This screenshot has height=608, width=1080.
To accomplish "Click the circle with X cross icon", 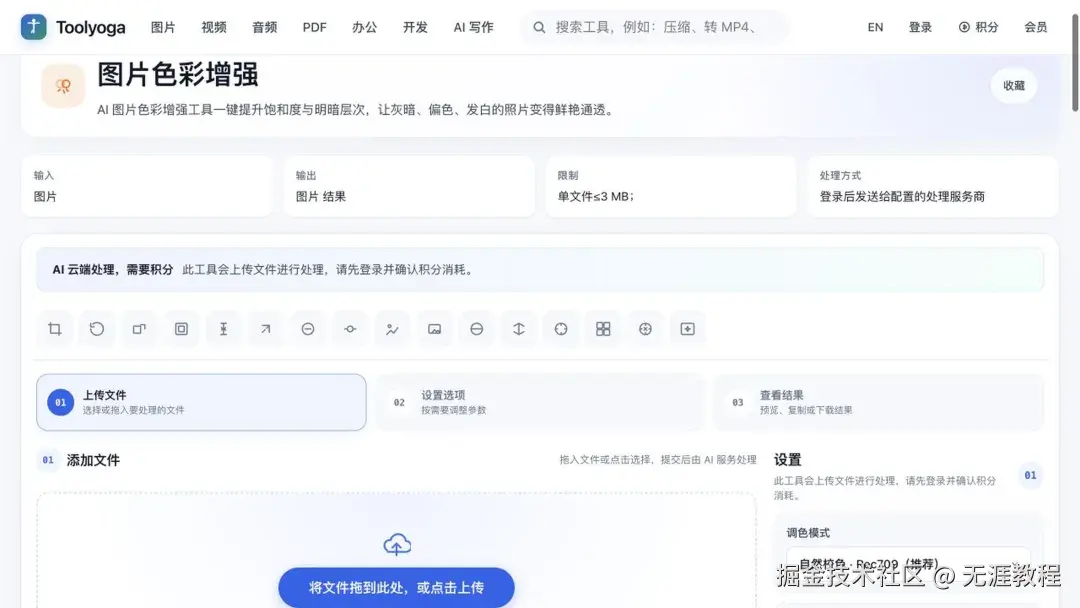I will [x=645, y=329].
